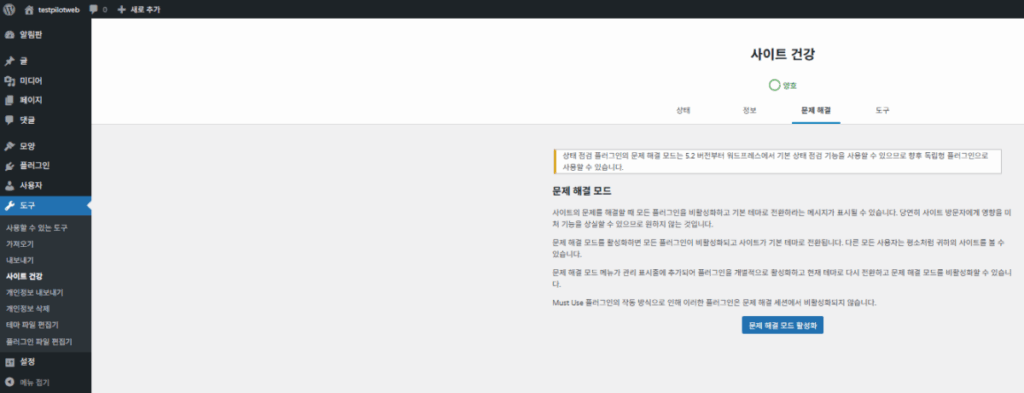Switch to the 정보 tab
This screenshot has height=393, width=1024.
[x=749, y=110]
